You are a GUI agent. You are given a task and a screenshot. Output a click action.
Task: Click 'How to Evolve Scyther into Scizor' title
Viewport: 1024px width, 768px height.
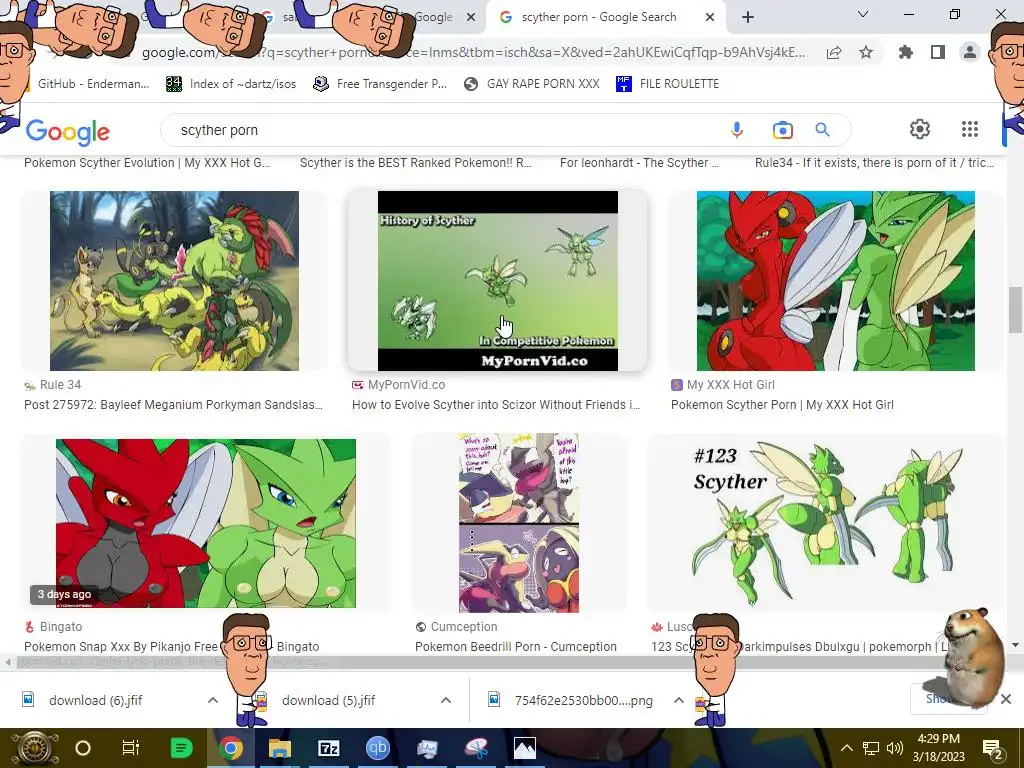496,405
